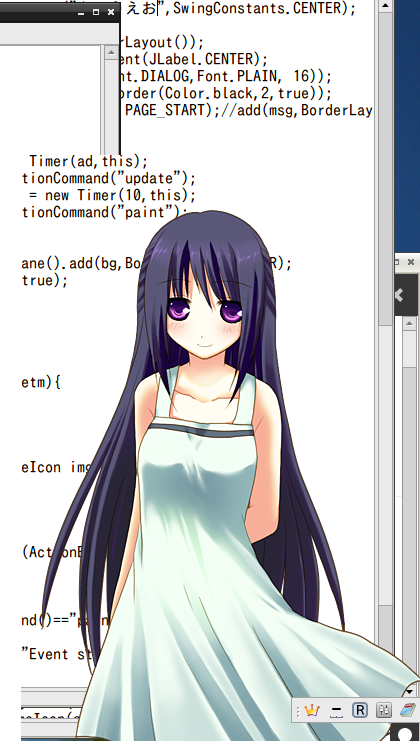Click the comment "//add(msg,BorderLay"
The image size is (420, 741).
point(297,110)
